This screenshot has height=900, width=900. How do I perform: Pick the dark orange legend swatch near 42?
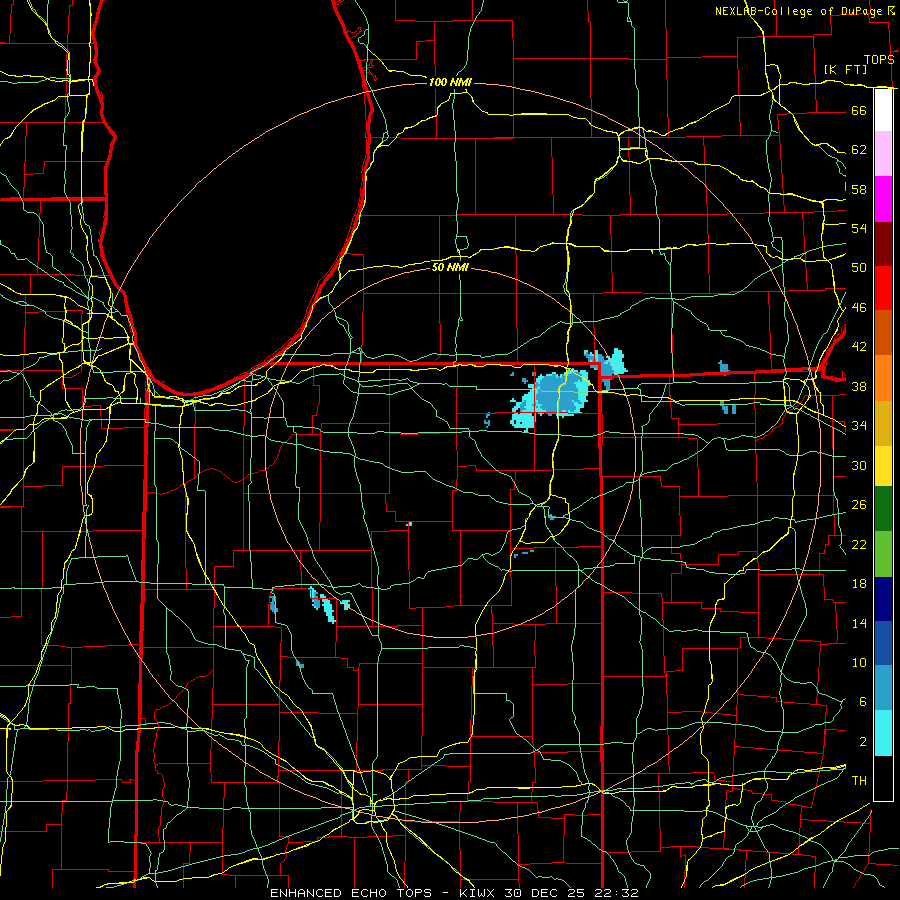883,333
